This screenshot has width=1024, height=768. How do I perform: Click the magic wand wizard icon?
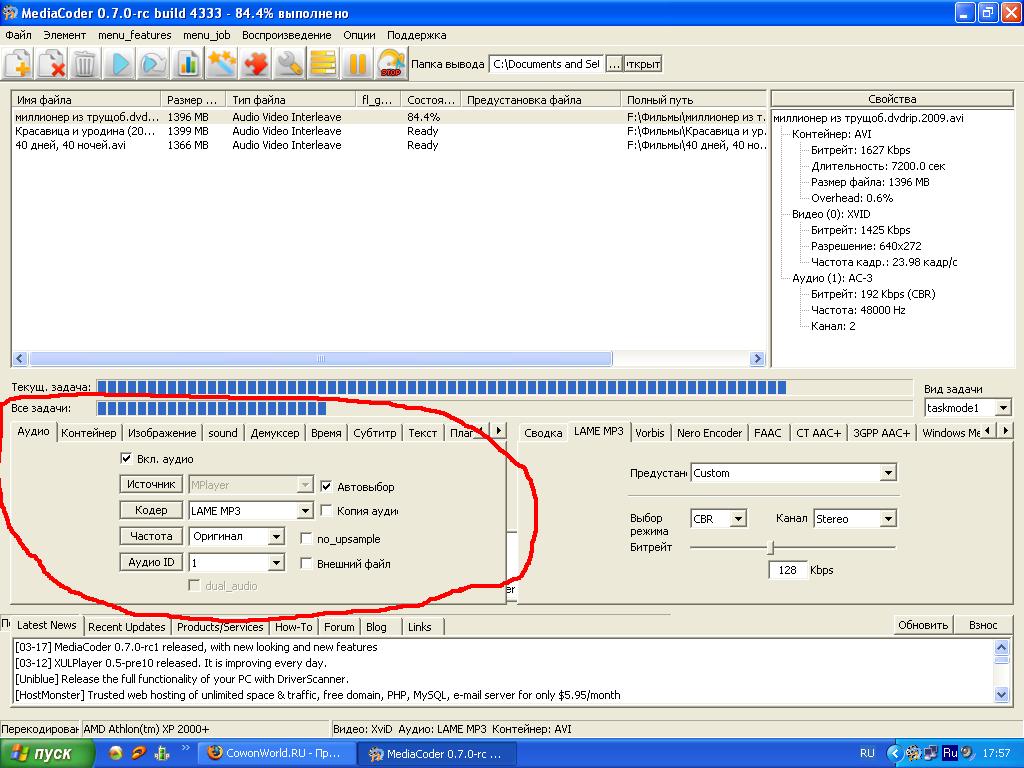point(221,64)
